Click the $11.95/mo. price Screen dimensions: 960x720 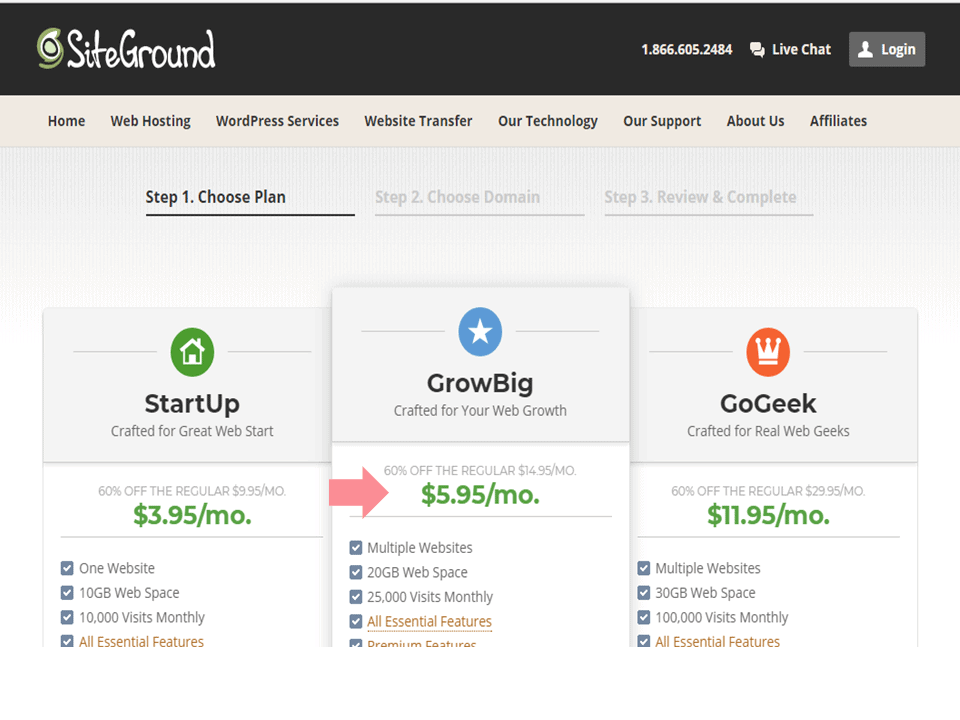(x=768, y=515)
